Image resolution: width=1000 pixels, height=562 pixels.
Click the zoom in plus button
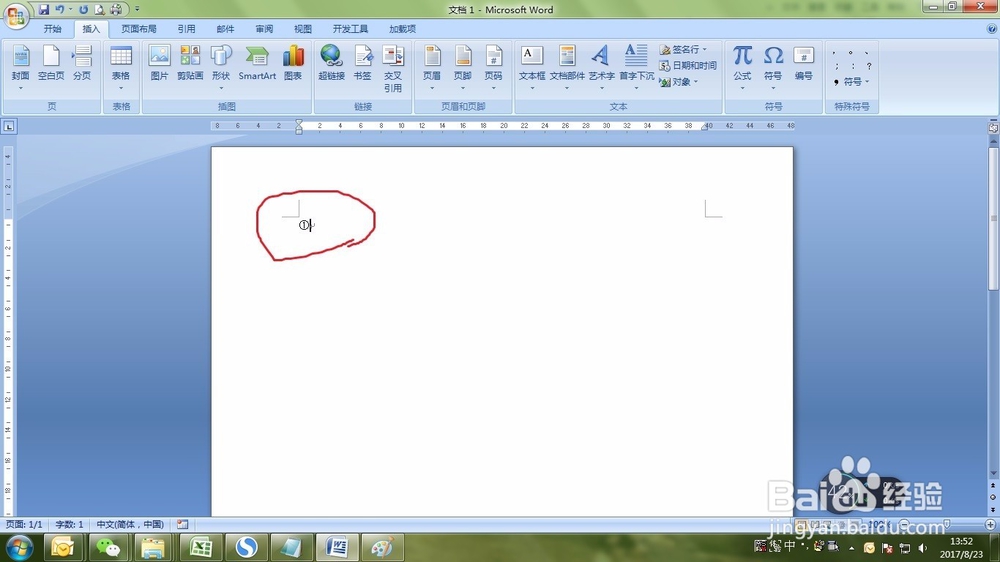click(x=990, y=524)
